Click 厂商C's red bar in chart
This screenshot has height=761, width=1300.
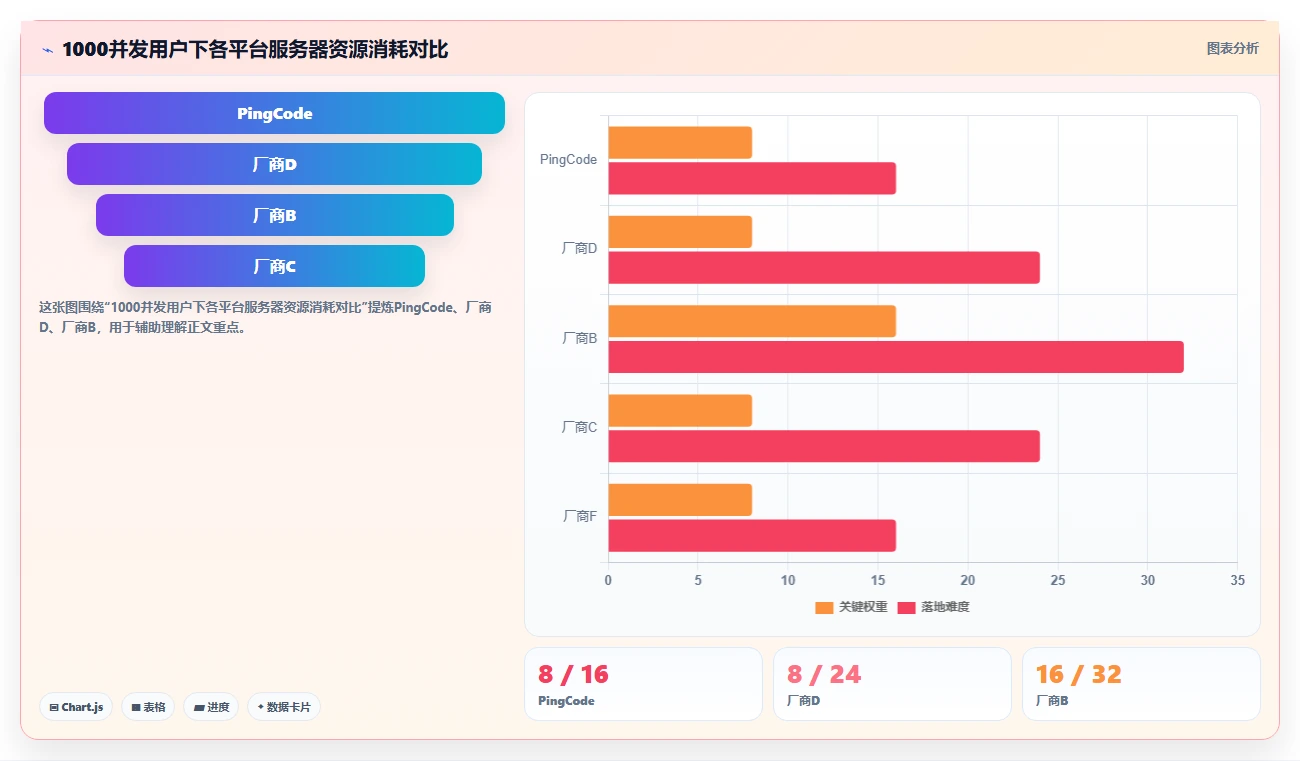[824, 446]
